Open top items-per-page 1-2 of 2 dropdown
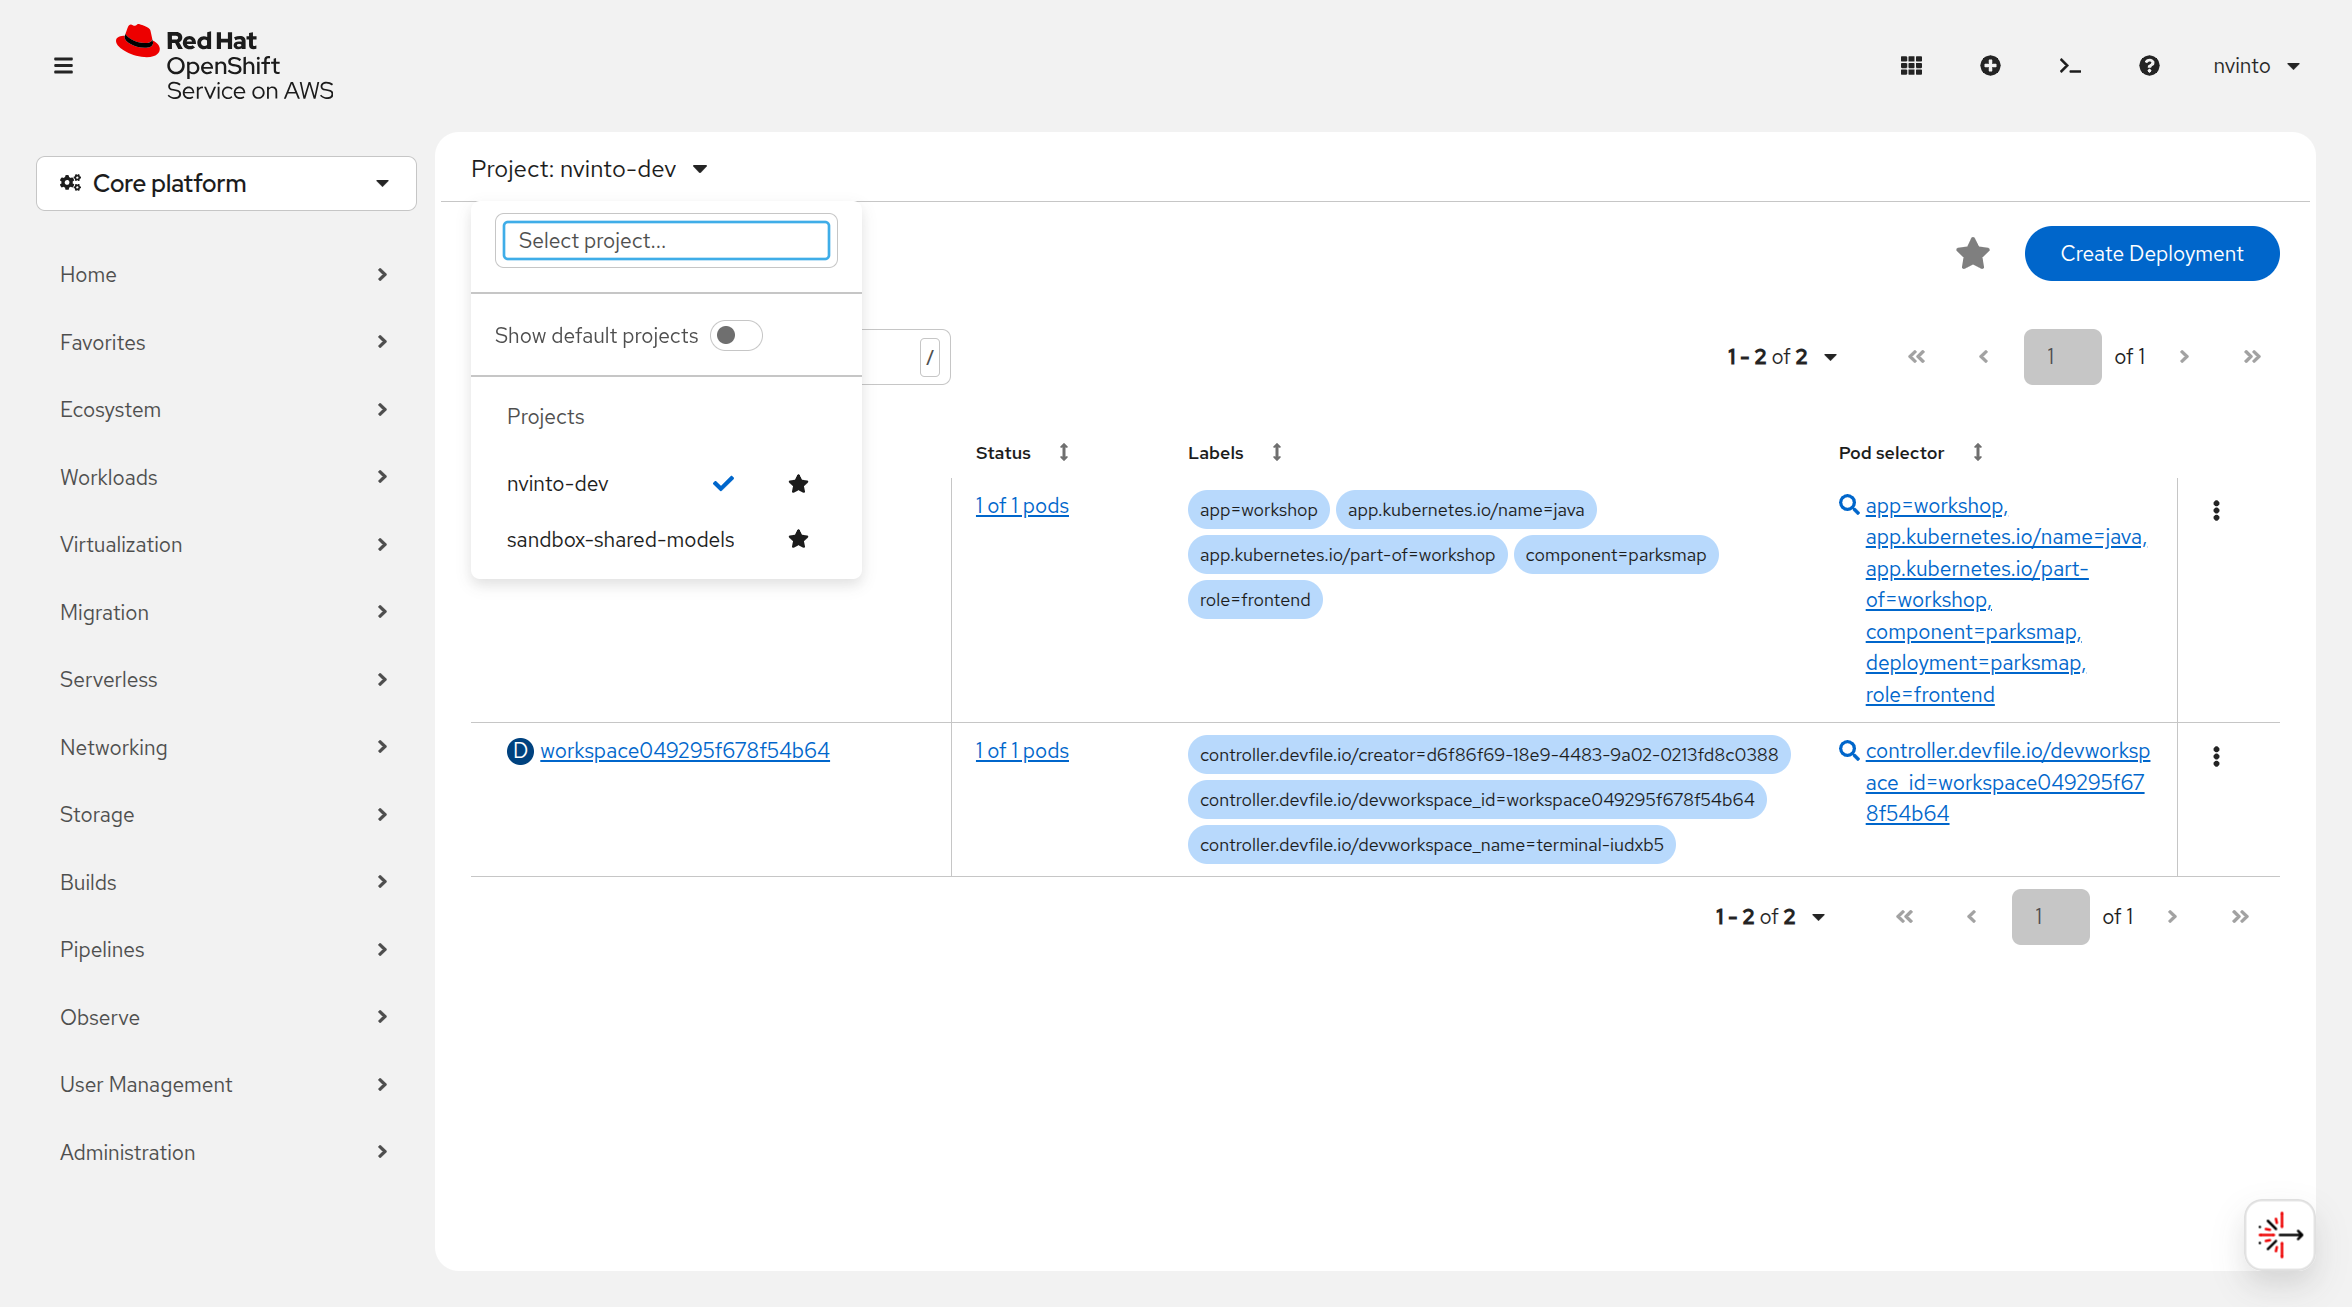 pos(1782,357)
